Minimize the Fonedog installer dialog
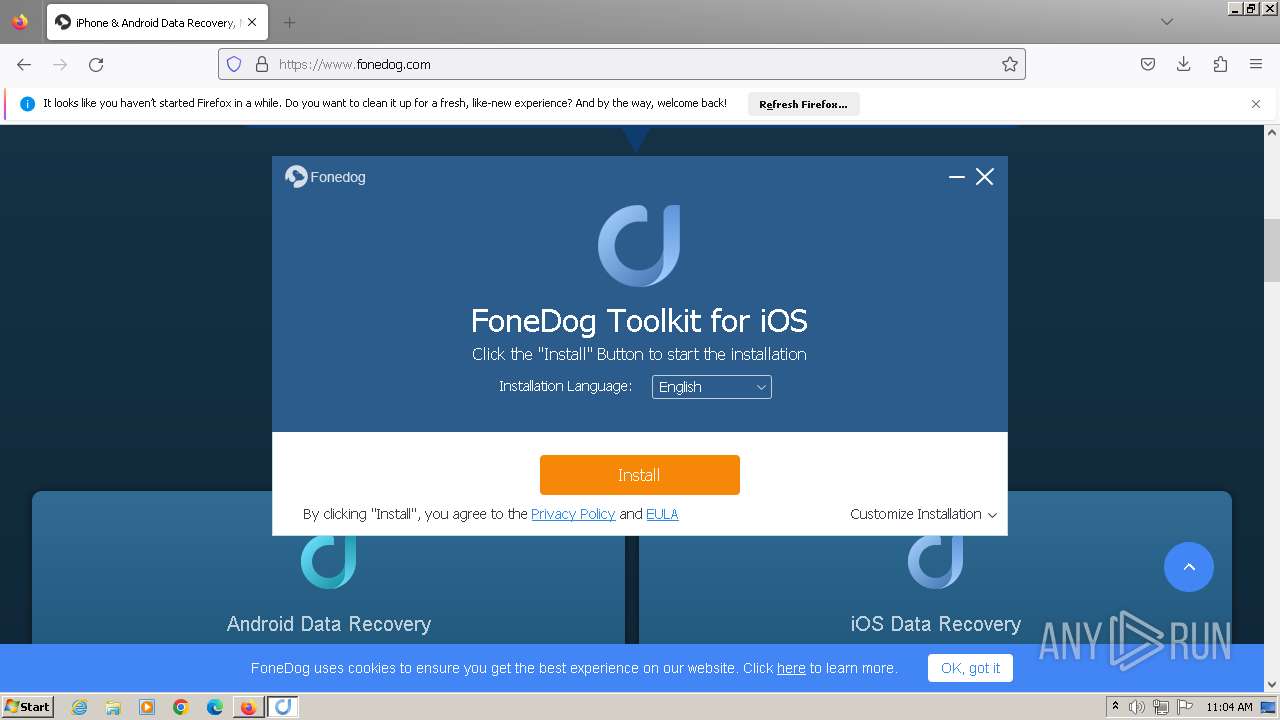Viewport: 1280px width, 720px height. point(956,177)
